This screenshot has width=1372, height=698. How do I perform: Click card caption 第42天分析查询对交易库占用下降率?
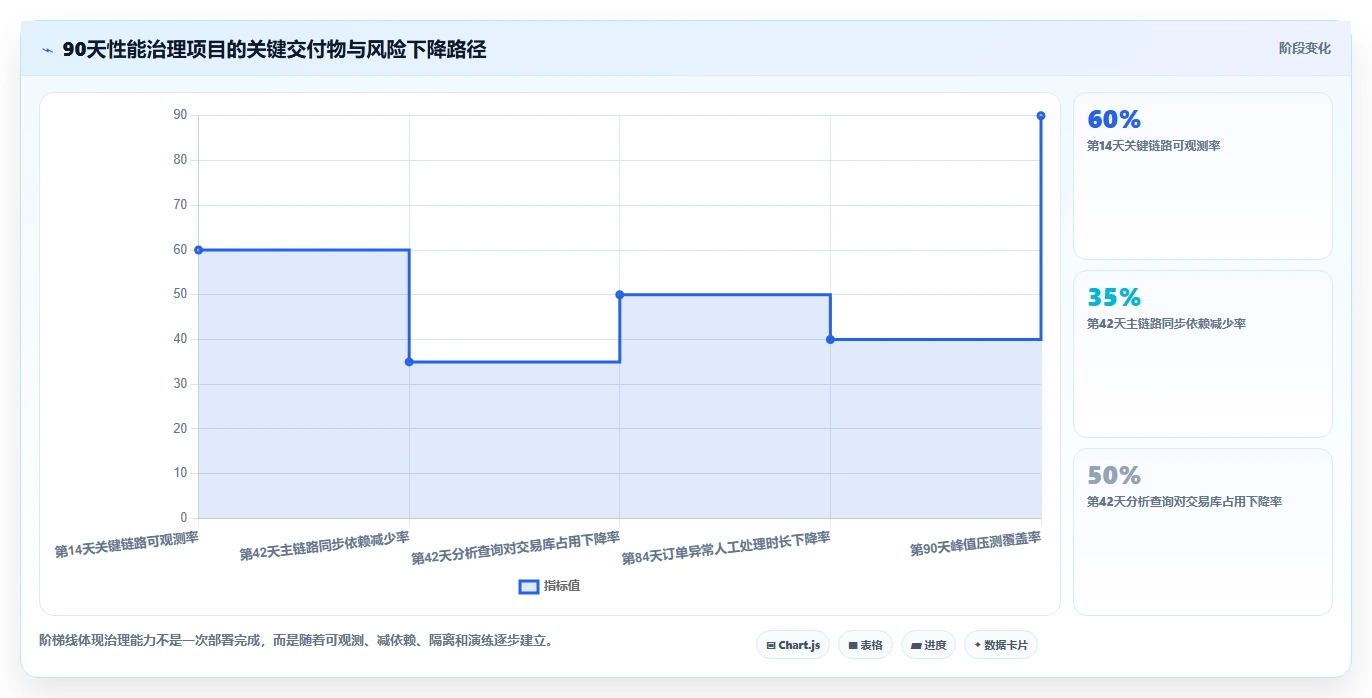coord(1184,502)
